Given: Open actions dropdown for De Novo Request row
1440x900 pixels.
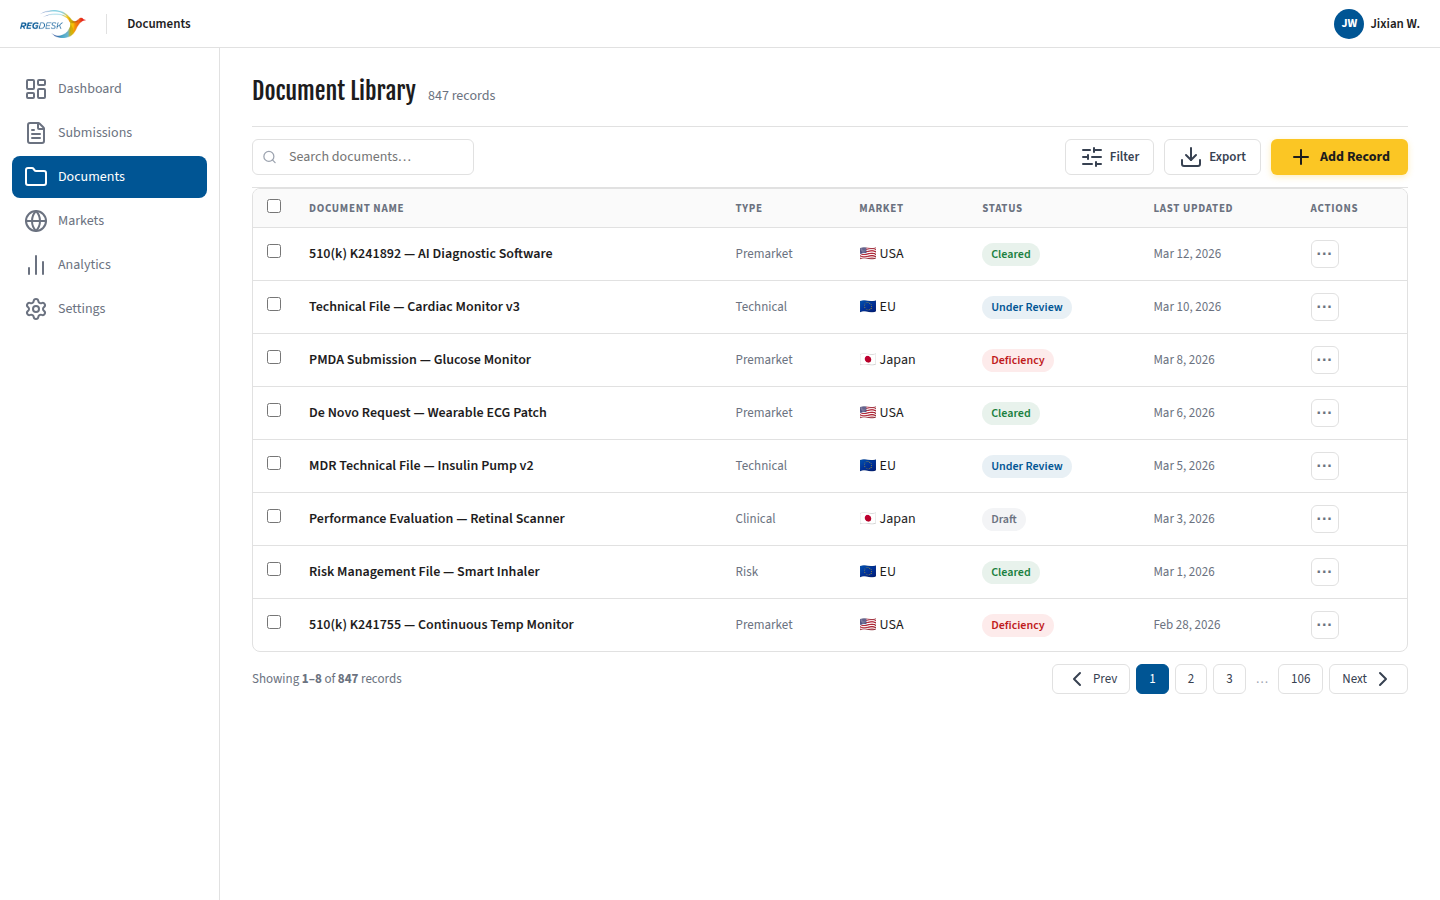Looking at the screenshot, I should pyautogui.click(x=1324, y=412).
